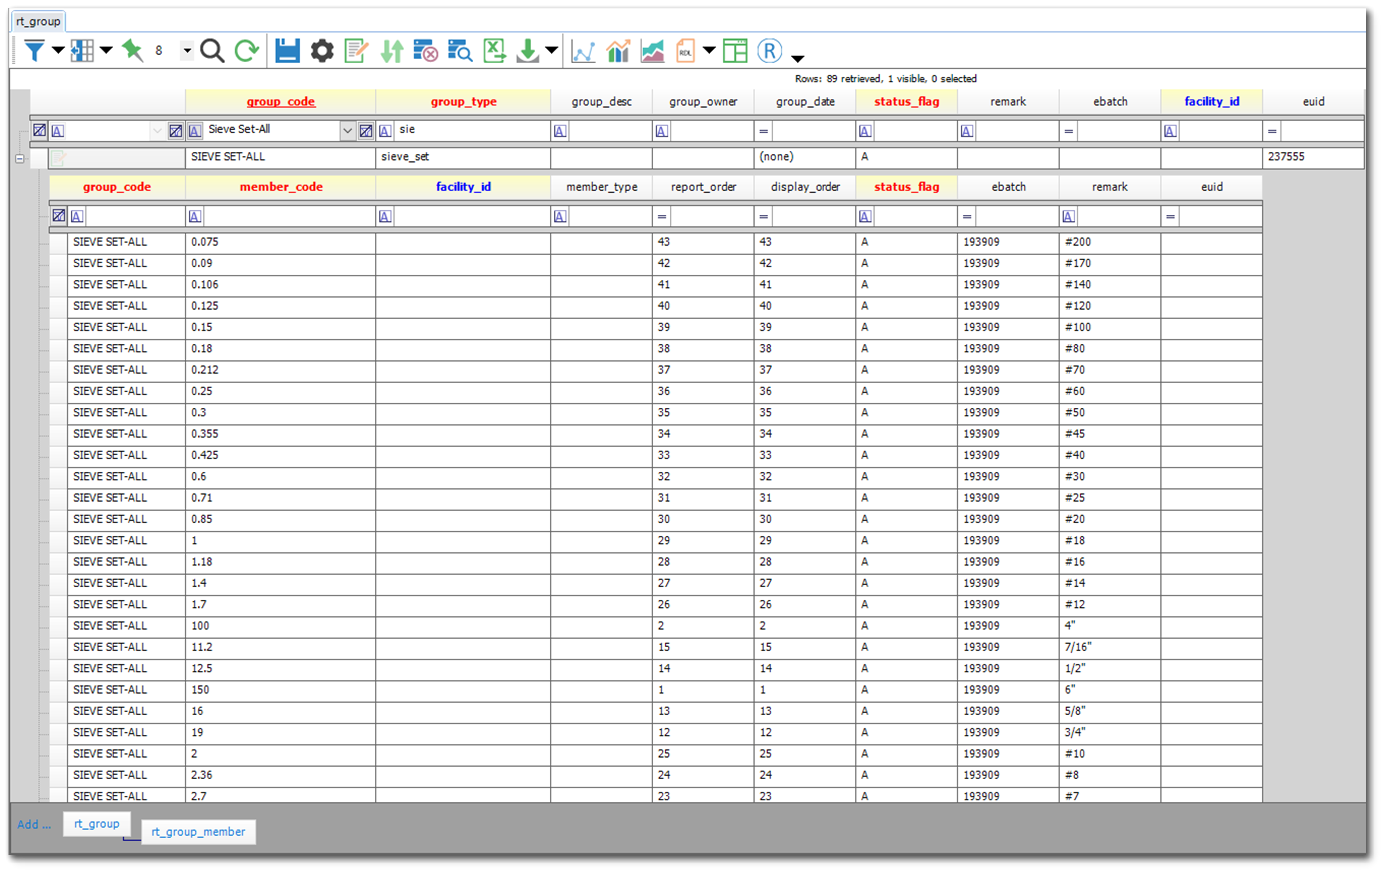Open the bar chart view
This screenshot has height=871, width=1382.
click(x=618, y=49)
